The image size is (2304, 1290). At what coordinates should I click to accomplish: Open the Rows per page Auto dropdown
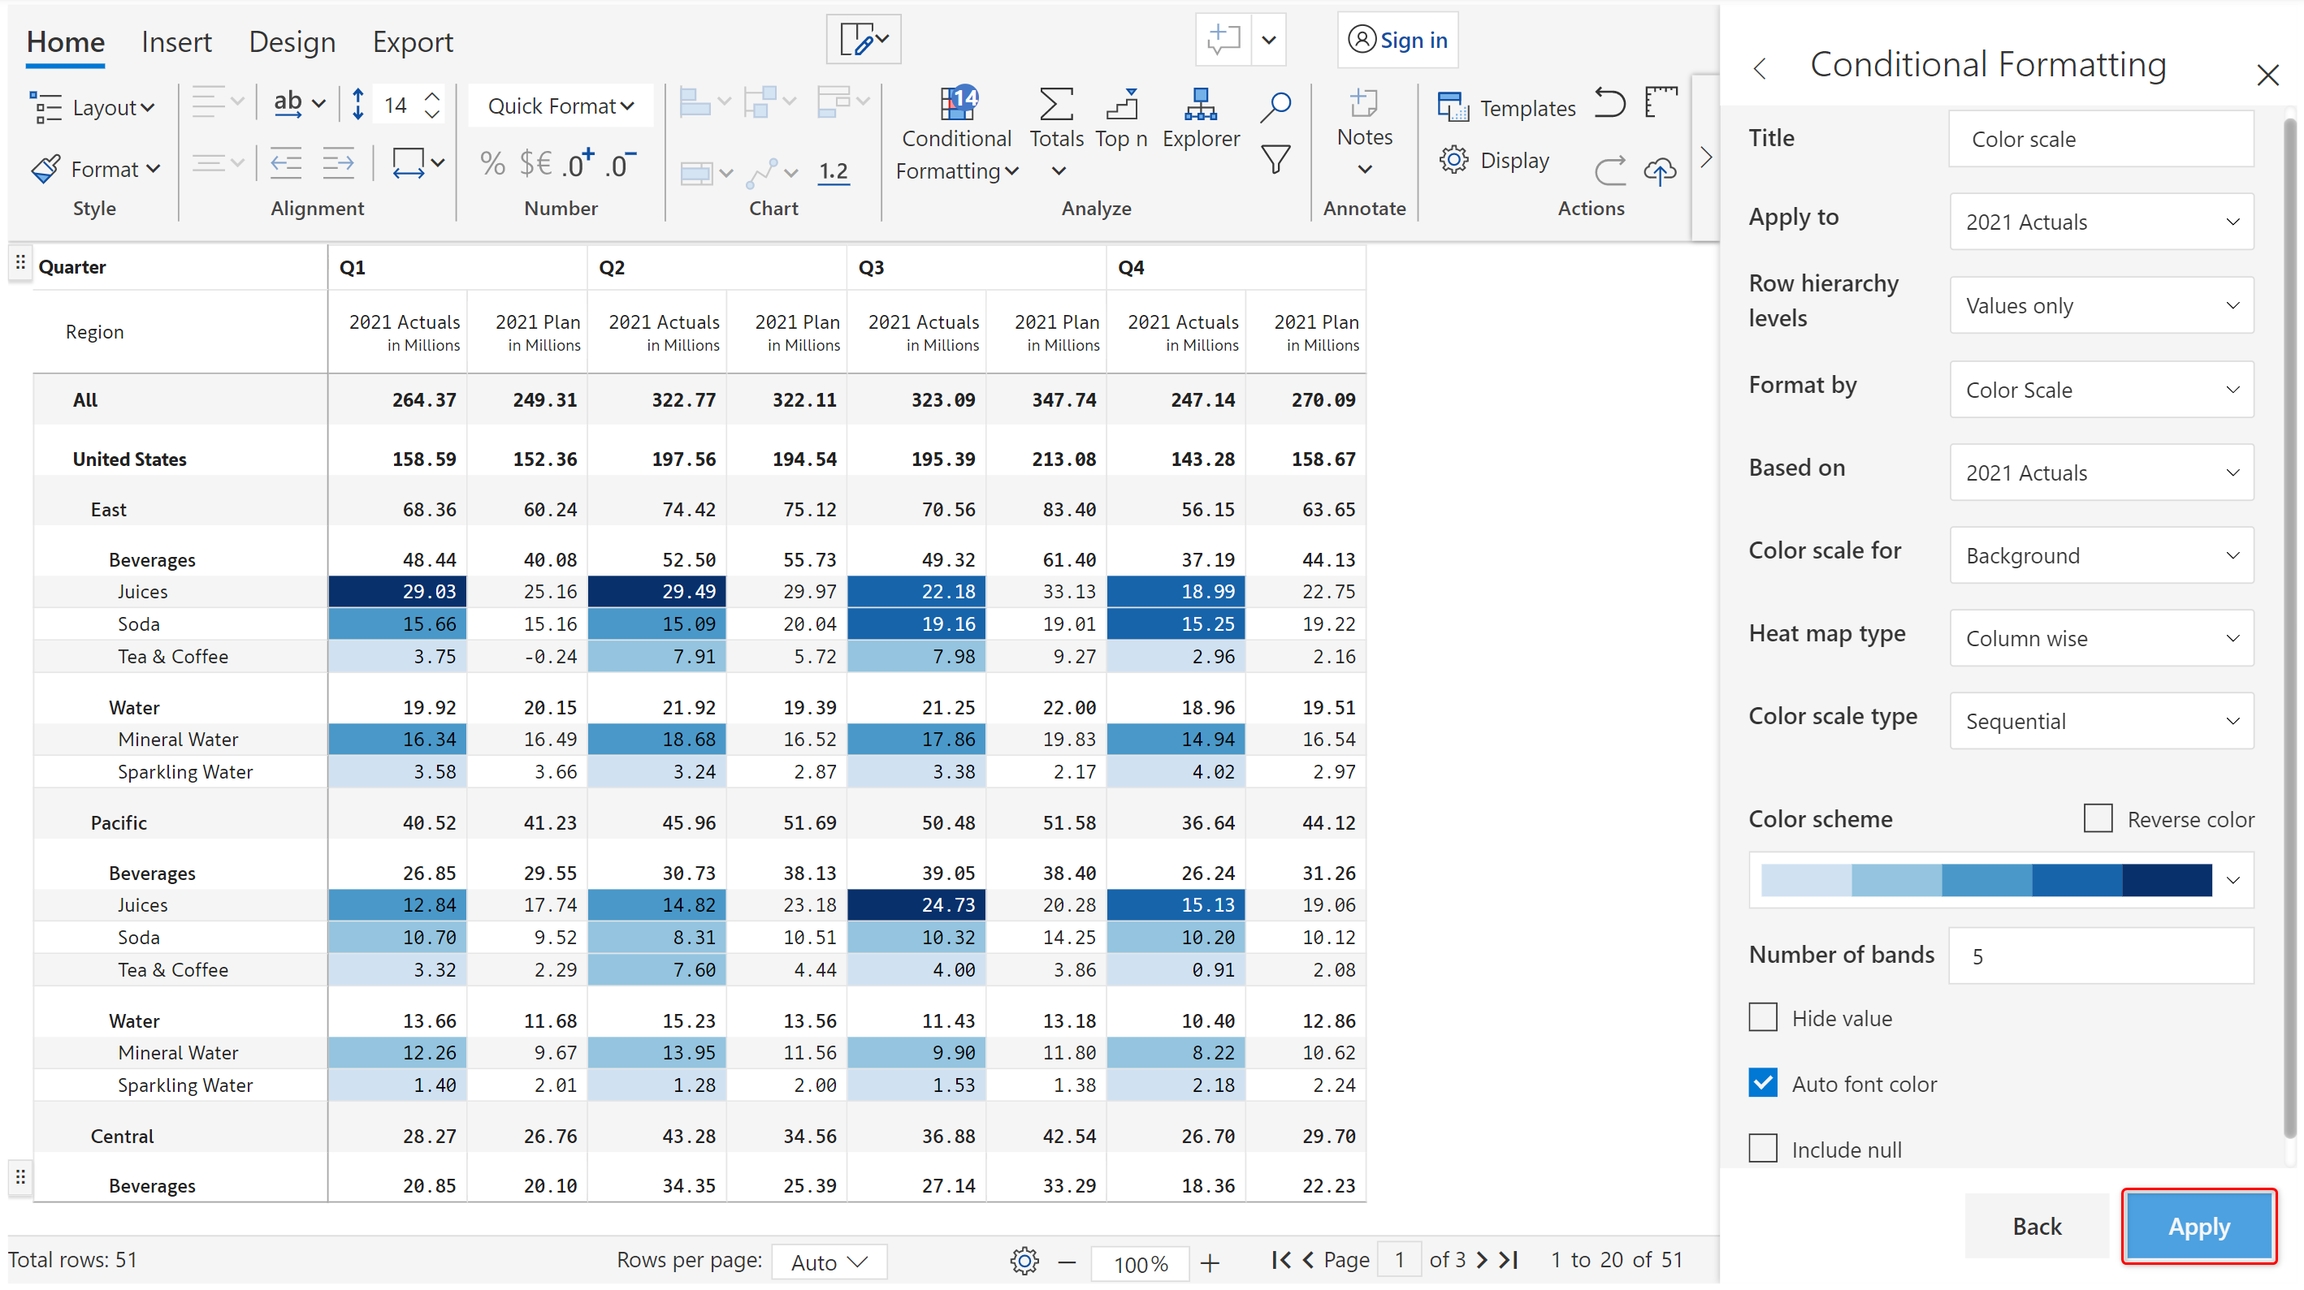828,1262
